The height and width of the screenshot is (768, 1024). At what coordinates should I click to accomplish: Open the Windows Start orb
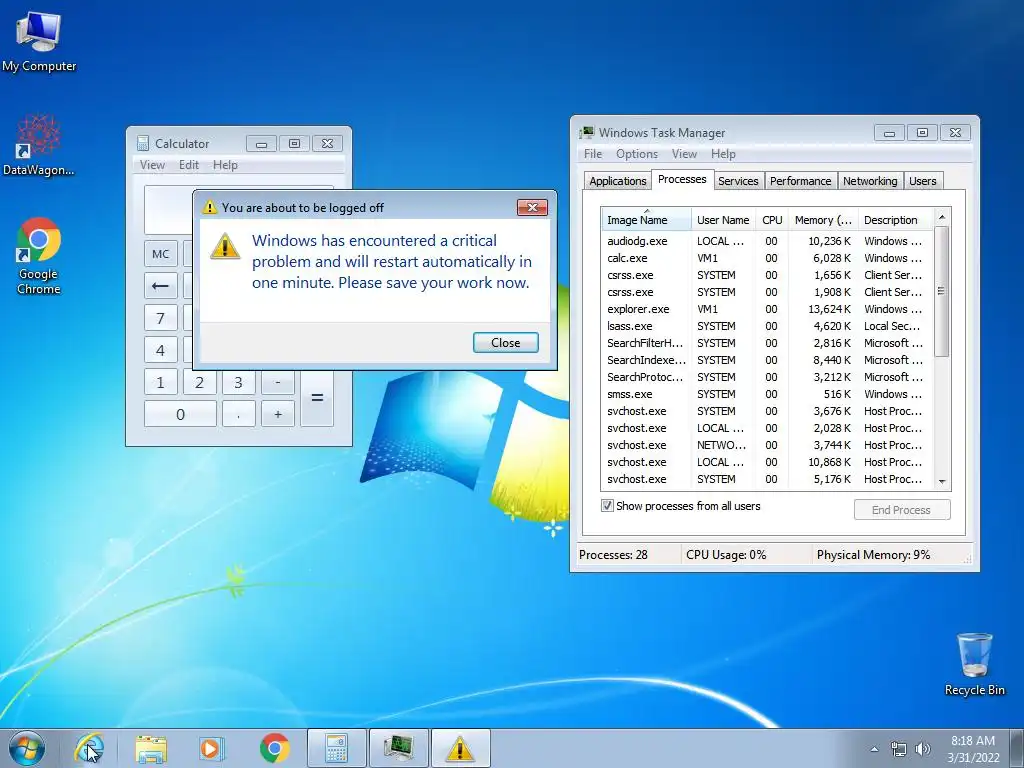27,748
